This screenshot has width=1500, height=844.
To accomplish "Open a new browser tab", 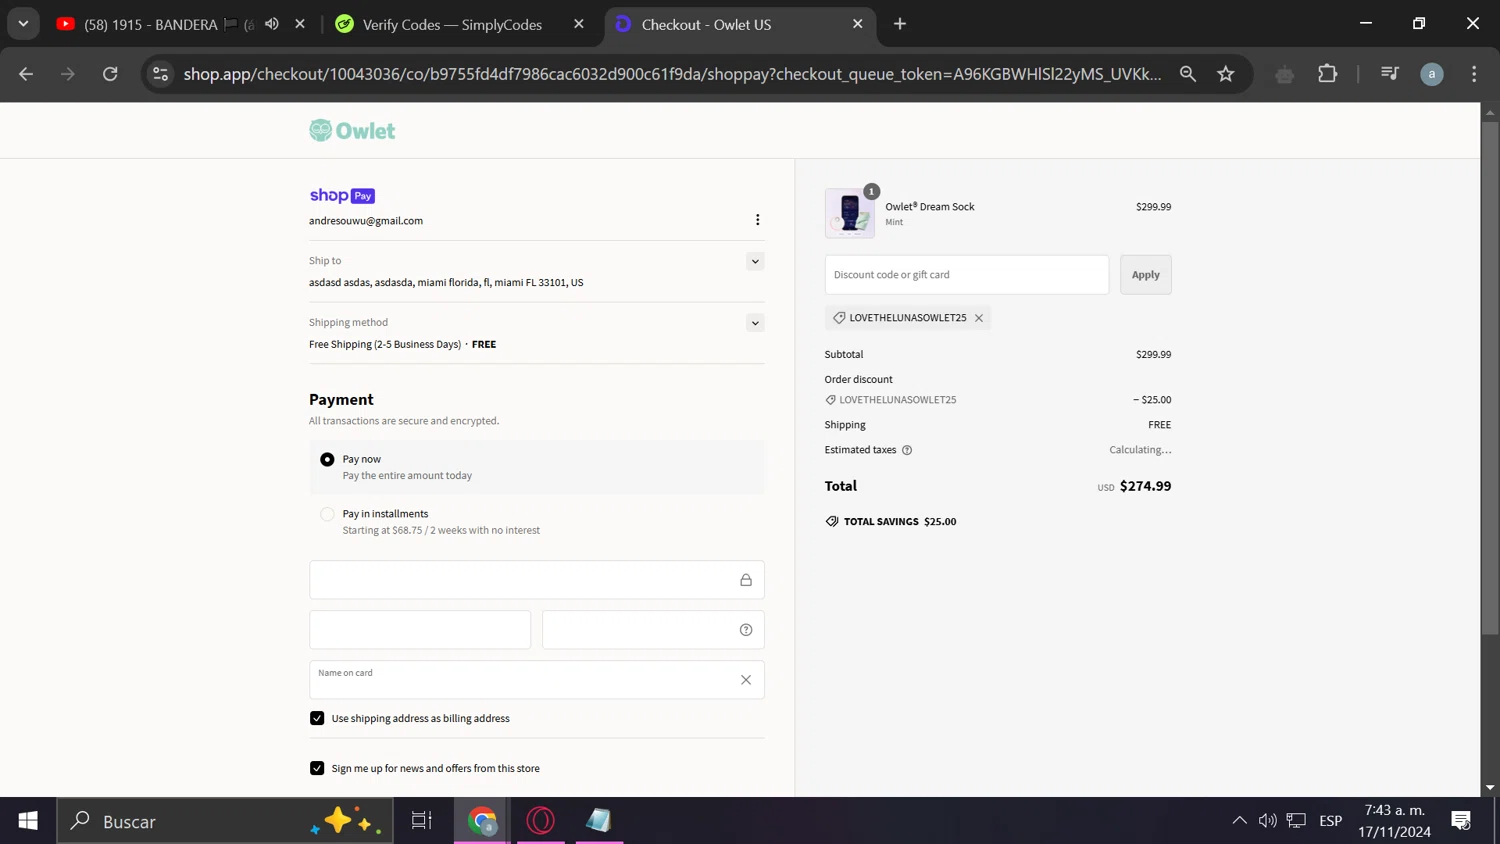I will 900,24.
